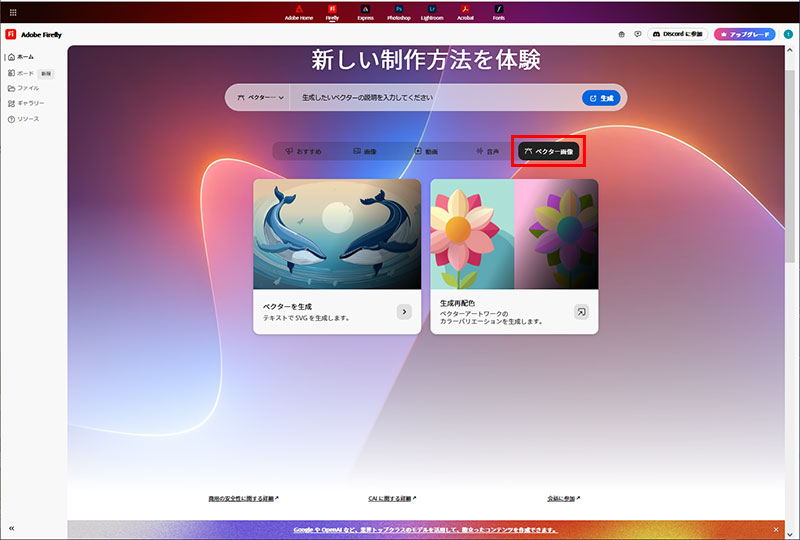The image size is (800, 540).
Task: Open Adobe Fonts from the top bar
Action: (498, 12)
